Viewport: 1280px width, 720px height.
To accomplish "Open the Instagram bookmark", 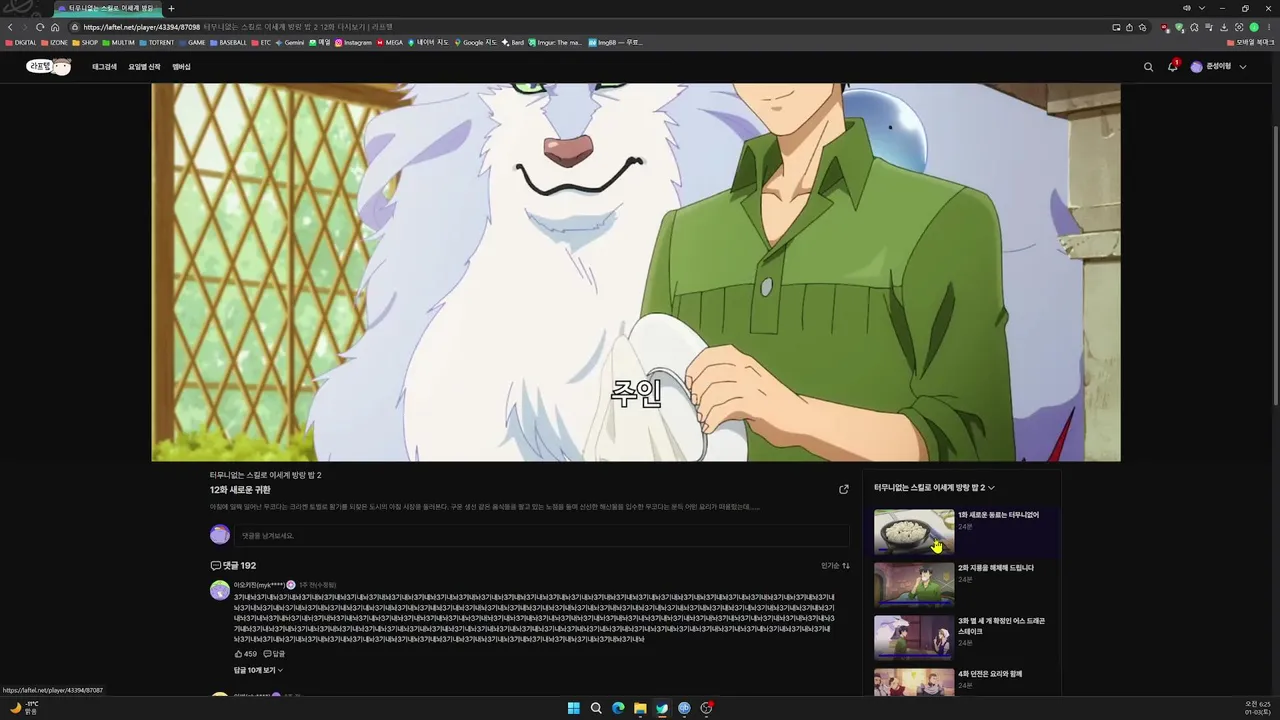I will [353, 43].
